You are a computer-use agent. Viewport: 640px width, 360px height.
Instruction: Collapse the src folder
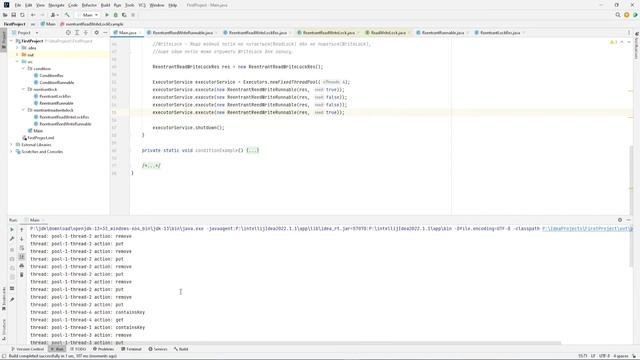tap(17, 62)
